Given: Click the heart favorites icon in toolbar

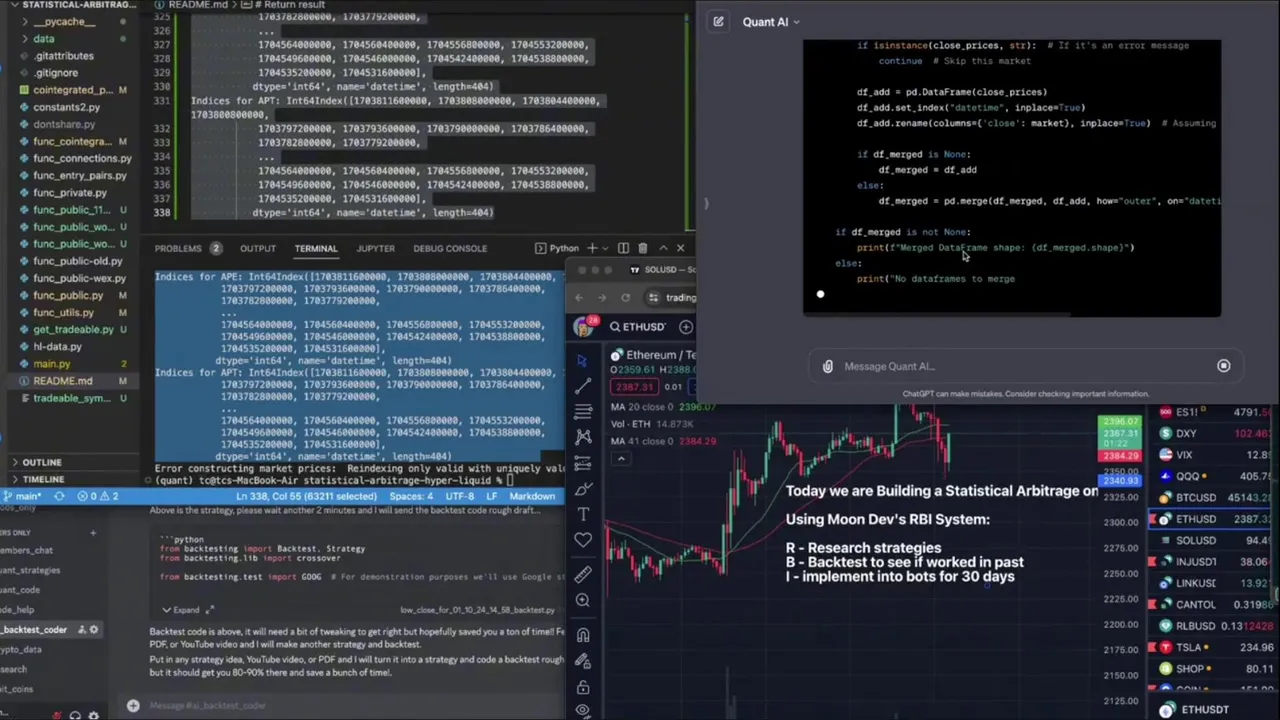Looking at the screenshot, I should coord(583,540).
